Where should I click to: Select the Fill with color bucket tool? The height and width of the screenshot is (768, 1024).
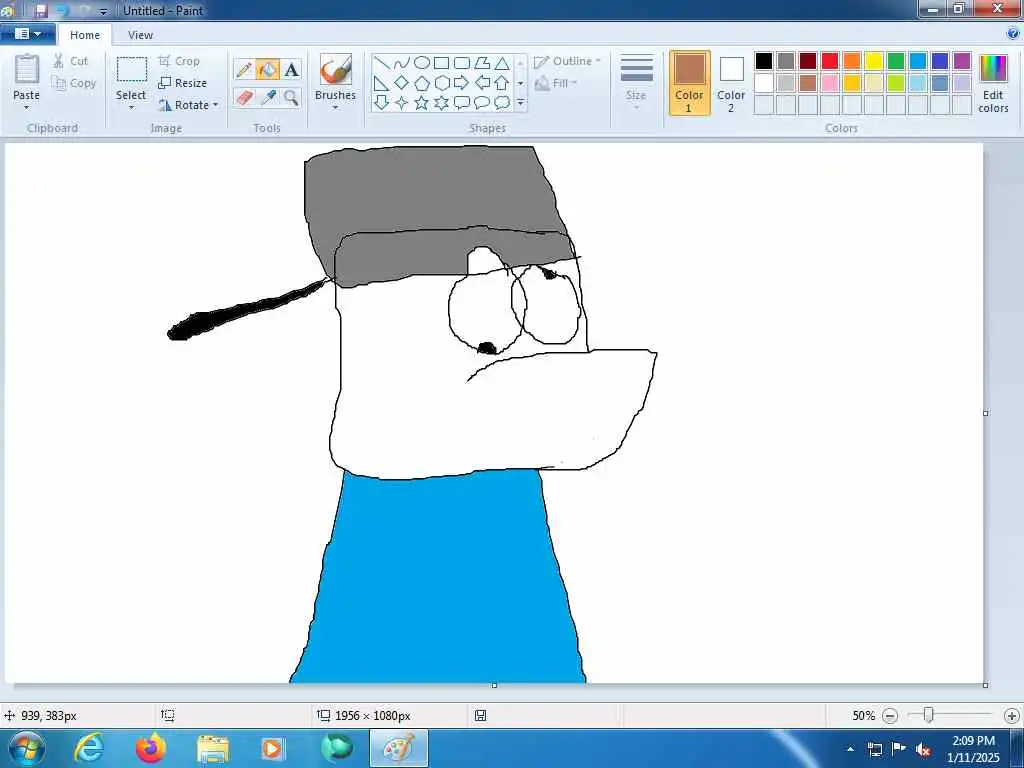(268, 69)
